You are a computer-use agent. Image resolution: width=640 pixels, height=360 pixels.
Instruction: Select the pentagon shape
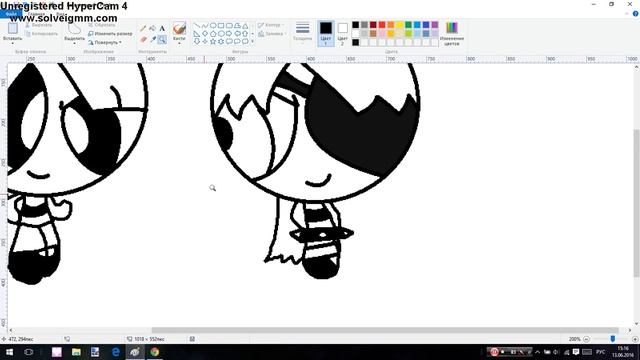click(213, 34)
